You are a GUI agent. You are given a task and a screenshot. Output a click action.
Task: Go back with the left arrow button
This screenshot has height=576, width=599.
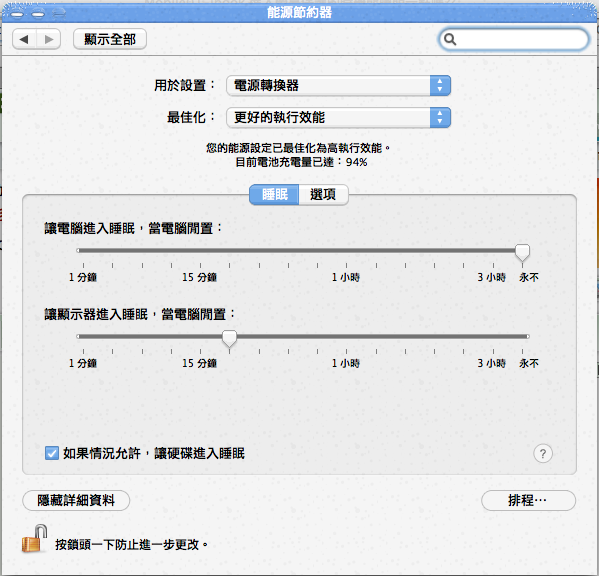(x=24, y=39)
